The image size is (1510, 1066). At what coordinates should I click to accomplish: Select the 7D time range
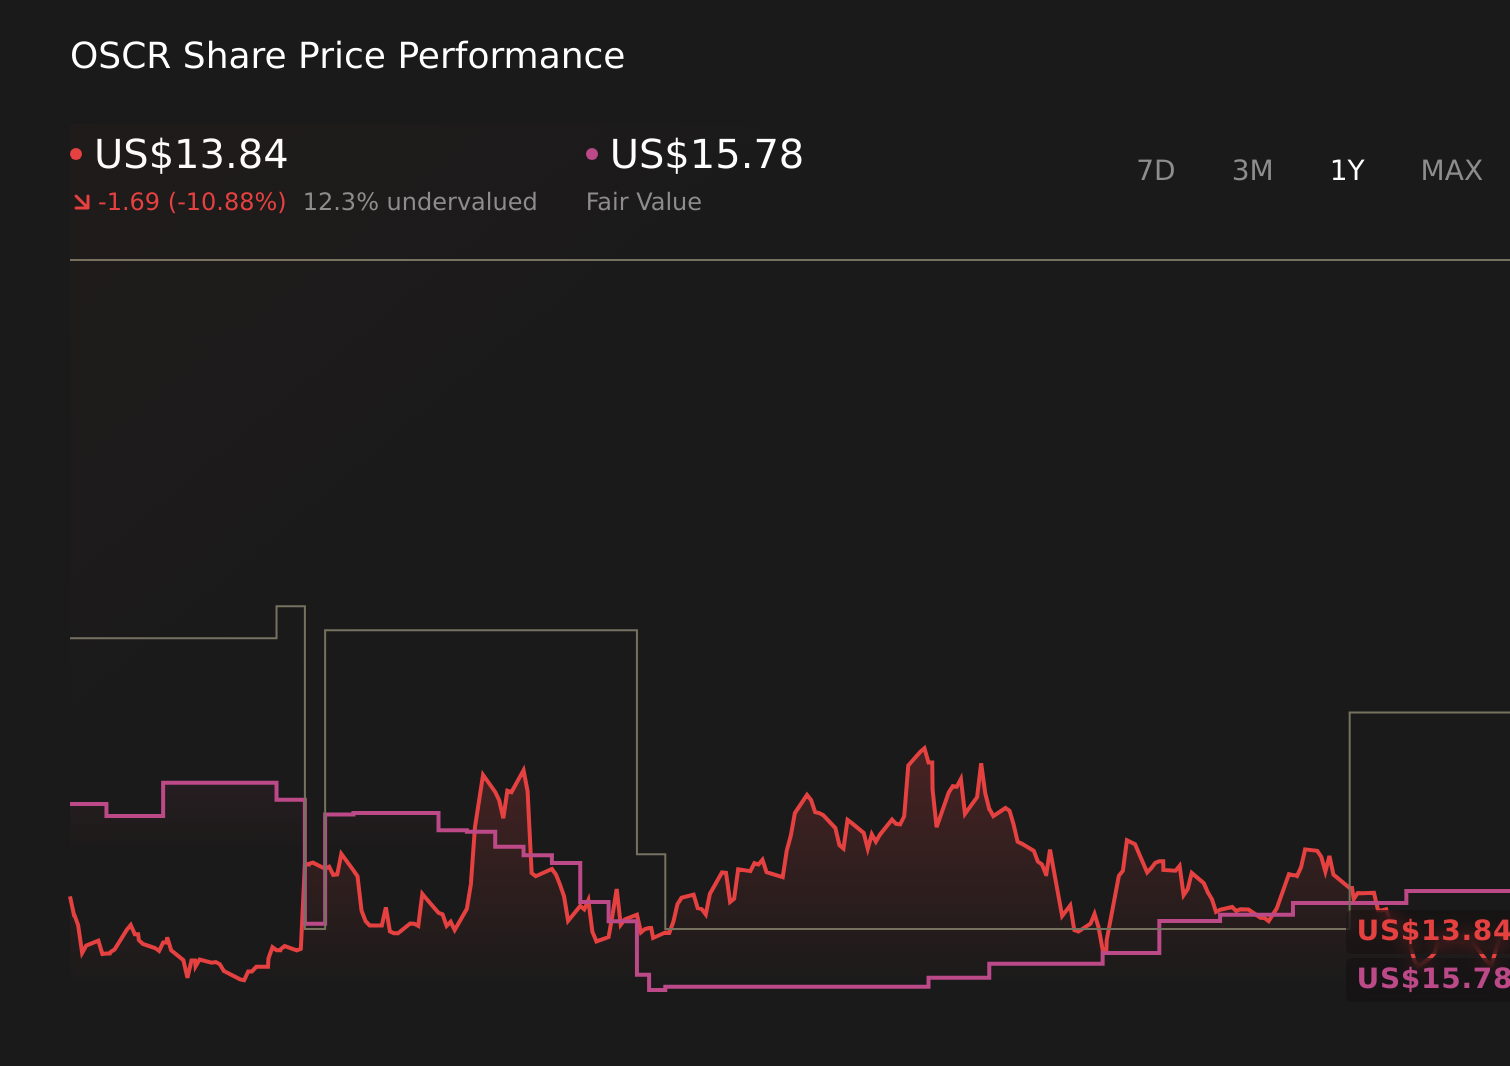(x=1156, y=170)
